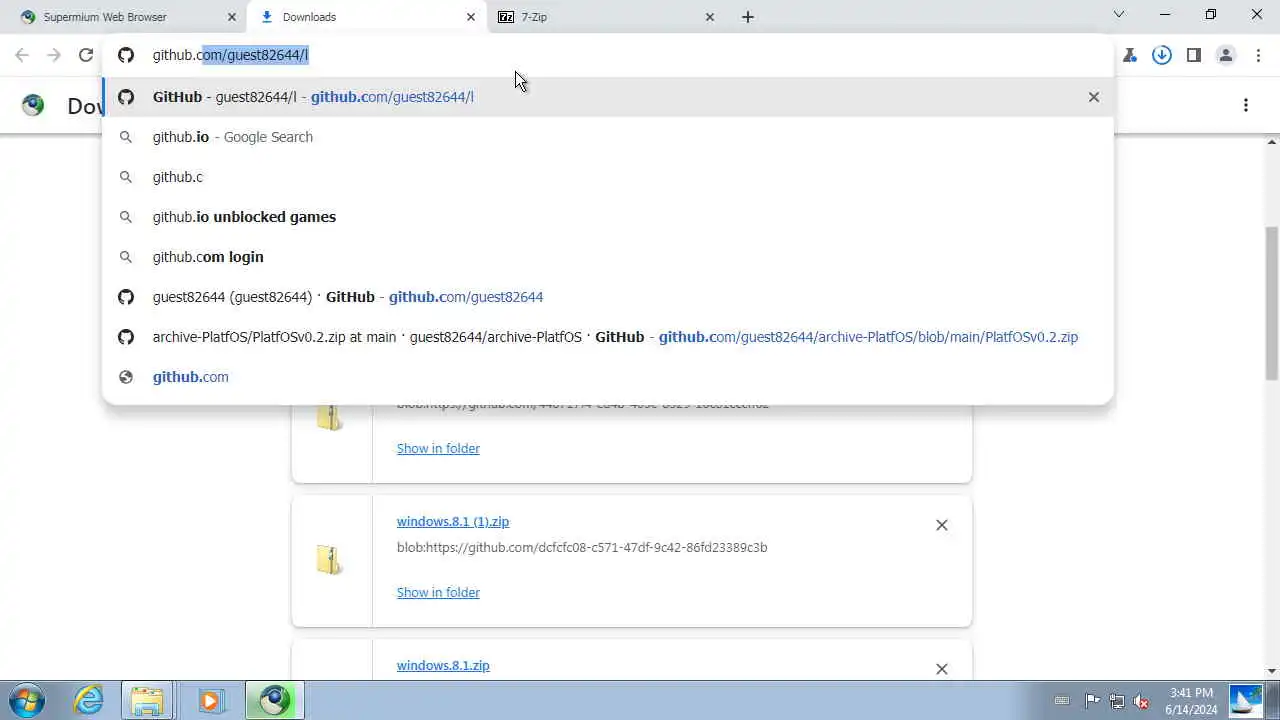
Task: Click the GitHub icon on archive-PlatfOS row
Action: click(126, 337)
